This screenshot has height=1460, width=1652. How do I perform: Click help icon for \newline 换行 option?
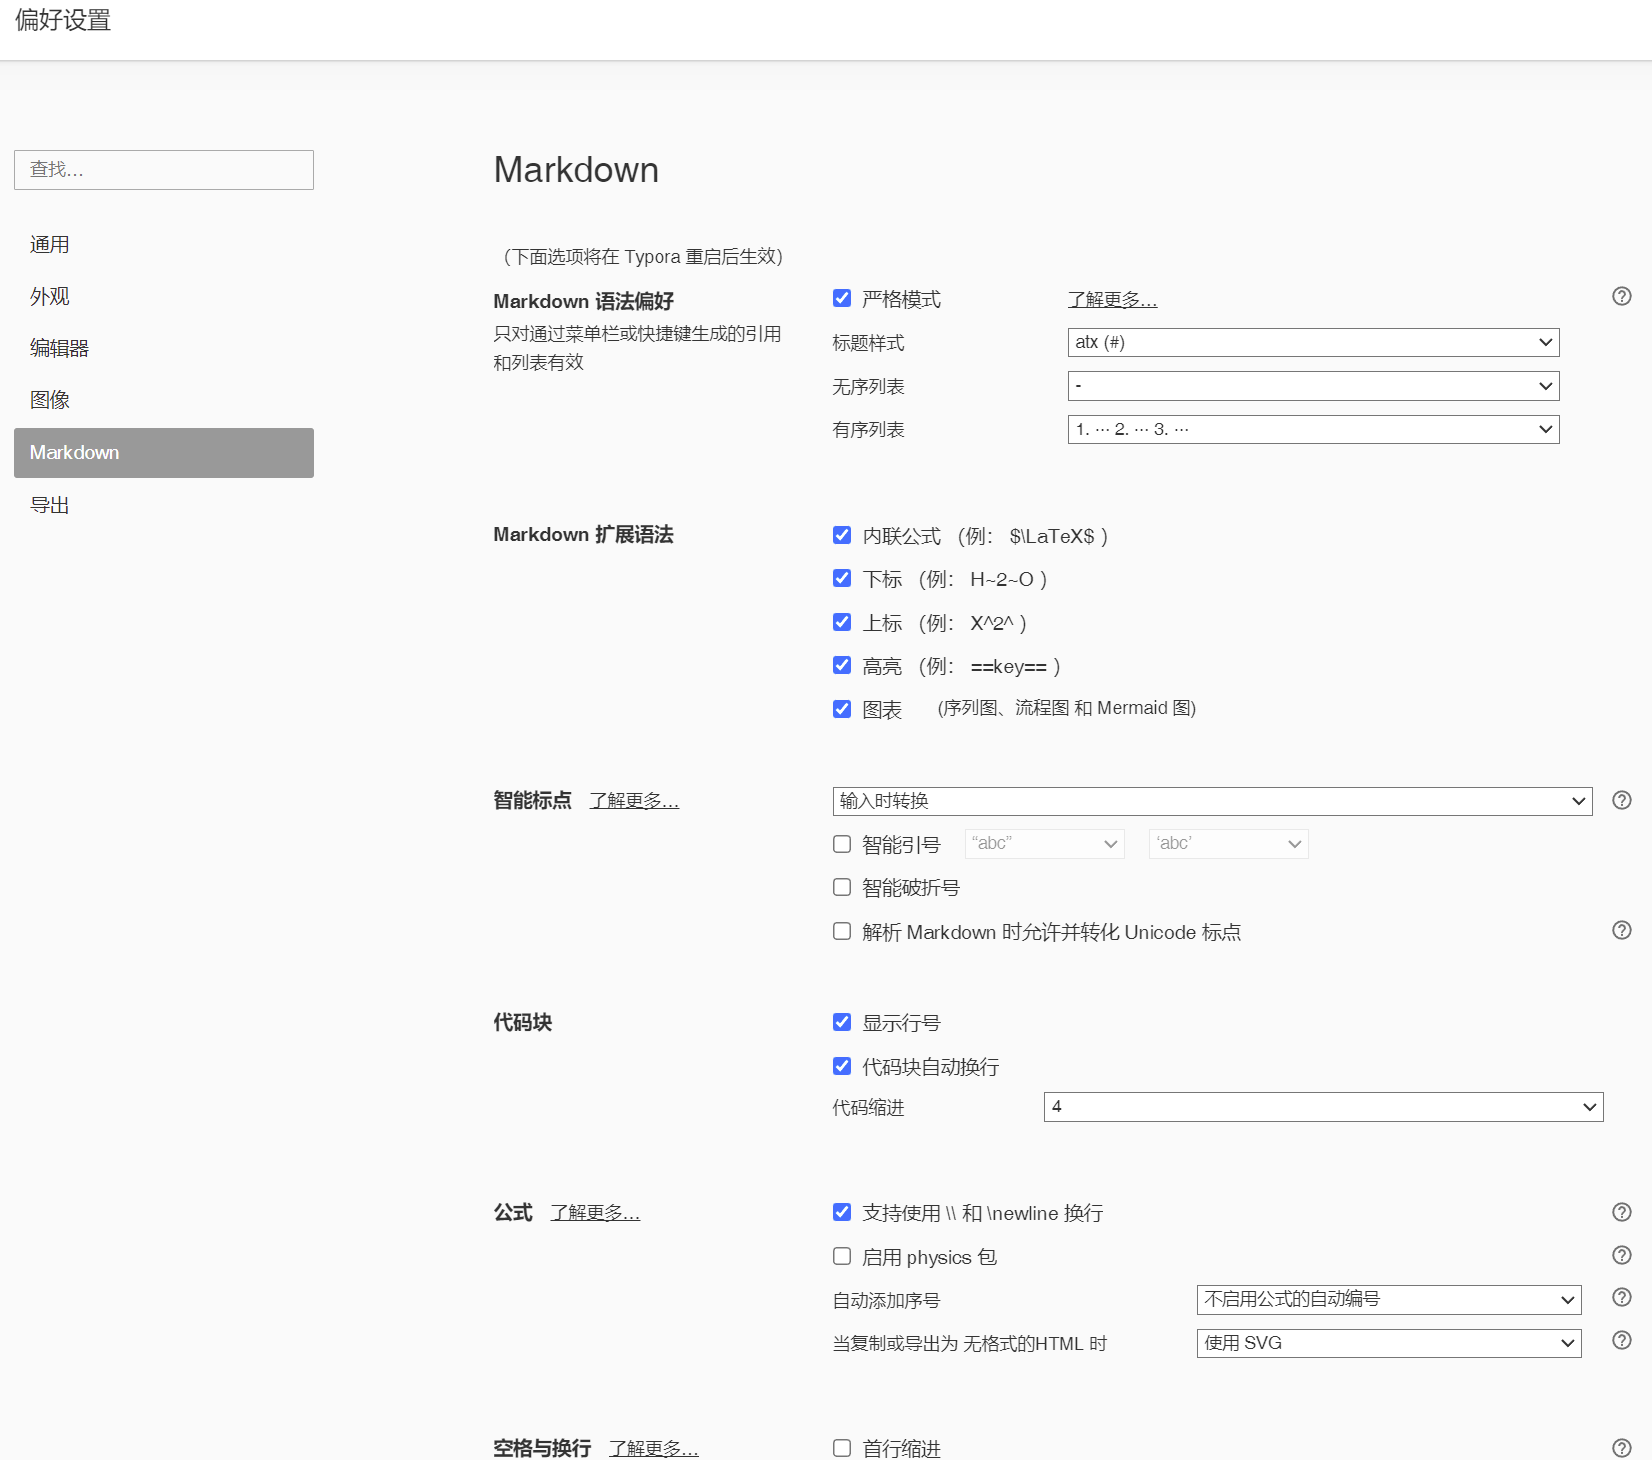(x=1621, y=1211)
